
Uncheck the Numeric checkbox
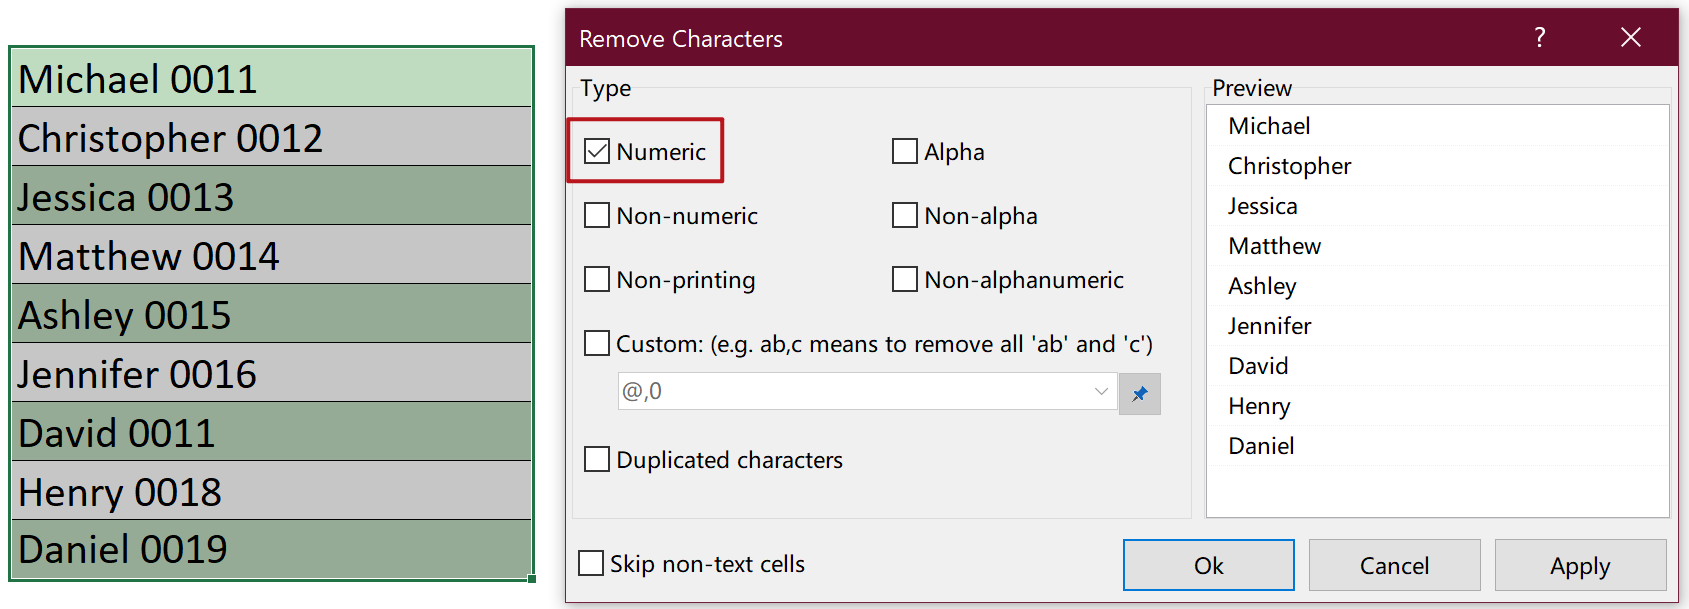[x=597, y=150]
